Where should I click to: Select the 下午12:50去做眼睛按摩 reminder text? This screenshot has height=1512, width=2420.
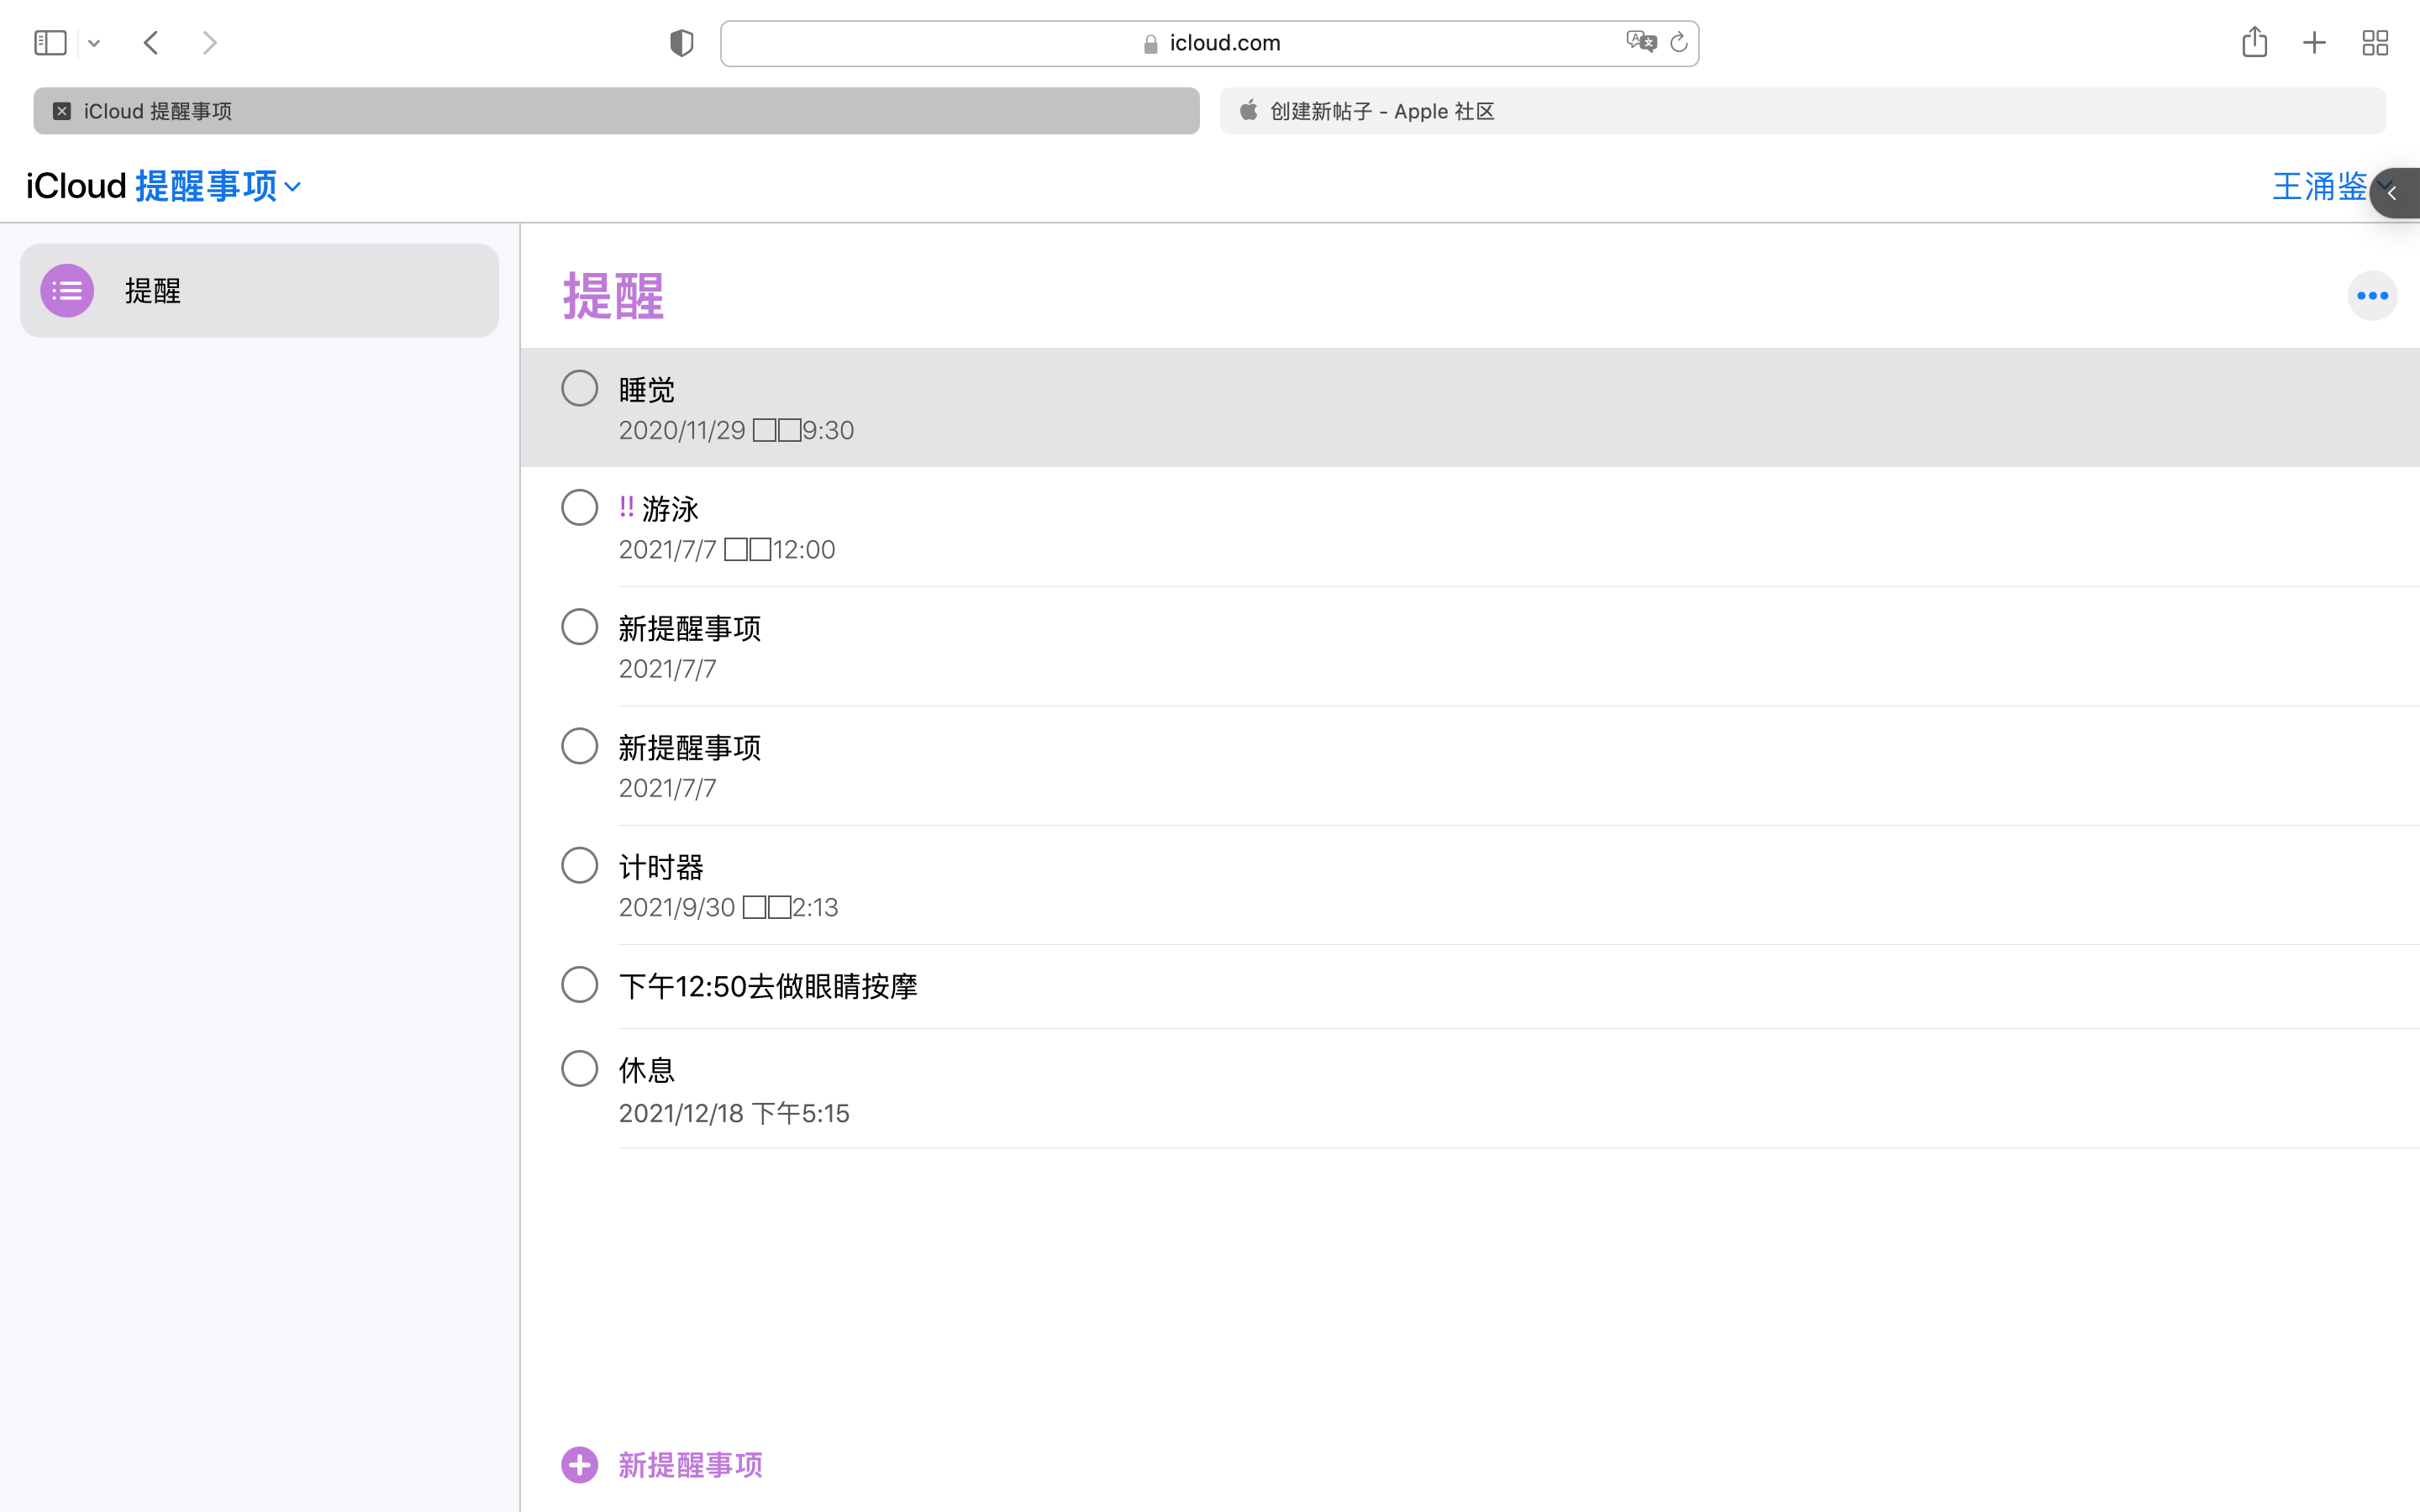coord(767,987)
